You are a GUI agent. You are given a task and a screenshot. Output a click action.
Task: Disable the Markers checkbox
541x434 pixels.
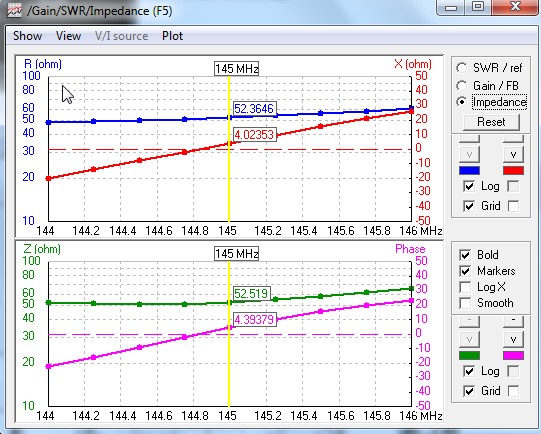(x=465, y=271)
